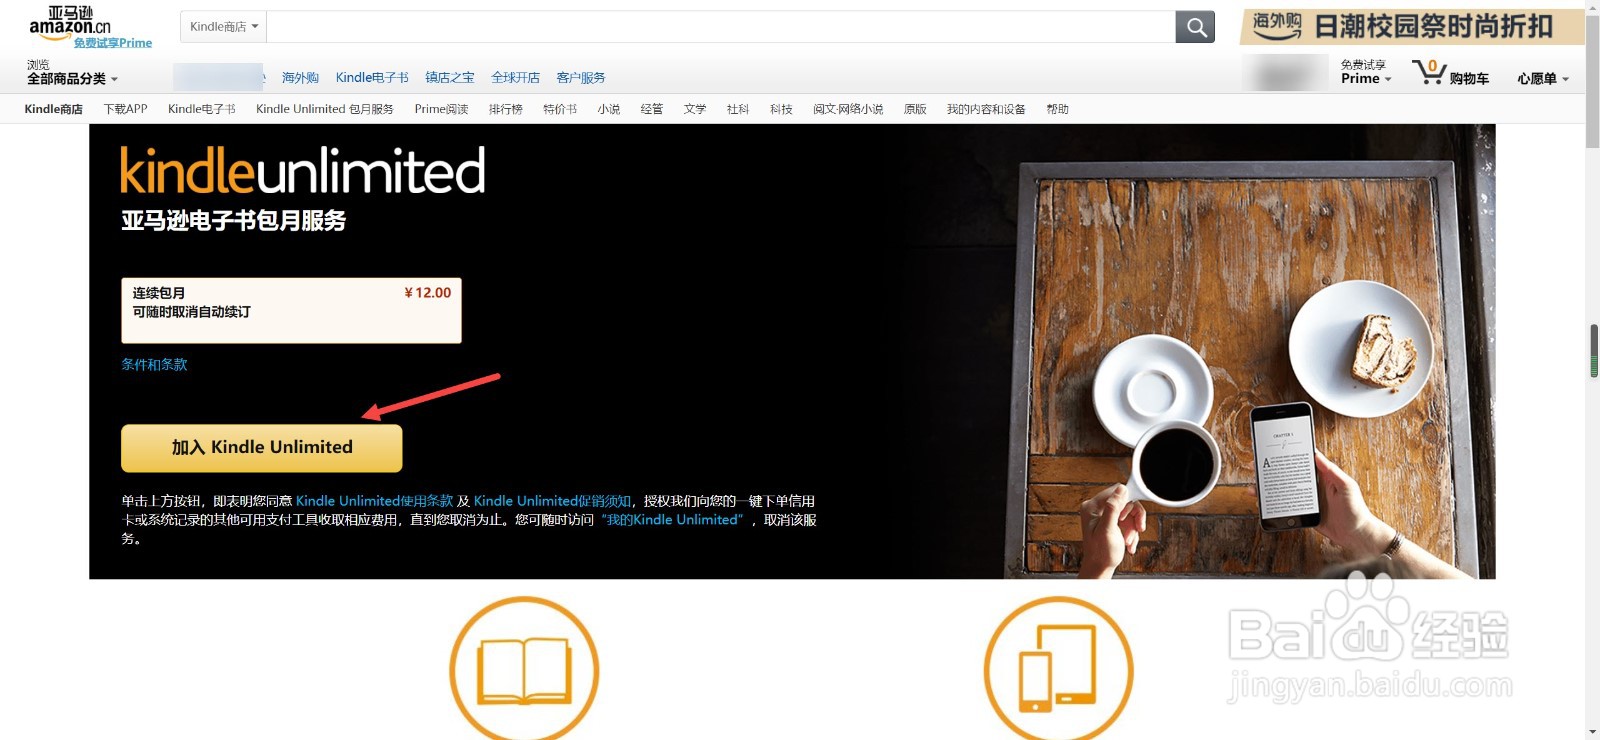Open 全球开店 link
The image size is (1600, 740).
pyautogui.click(x=516, y=78)
